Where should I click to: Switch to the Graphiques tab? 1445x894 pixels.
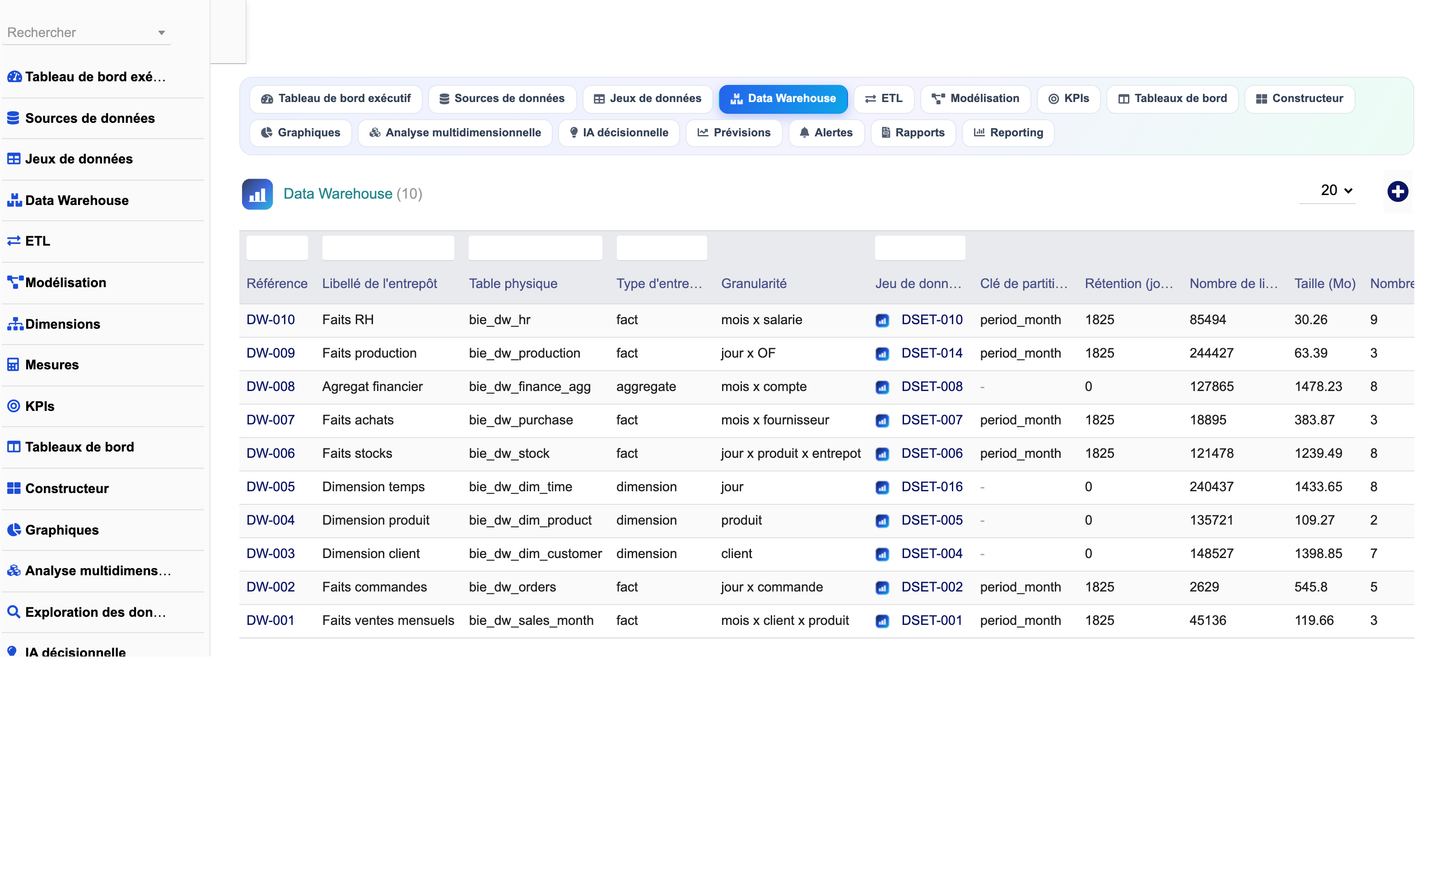tap(301, 133)
